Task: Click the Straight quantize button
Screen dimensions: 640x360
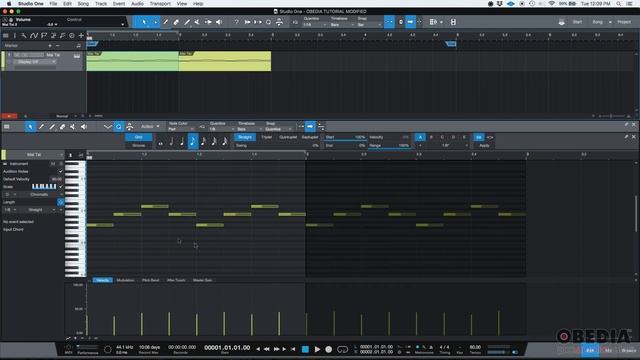Action: tap(245, 137)
